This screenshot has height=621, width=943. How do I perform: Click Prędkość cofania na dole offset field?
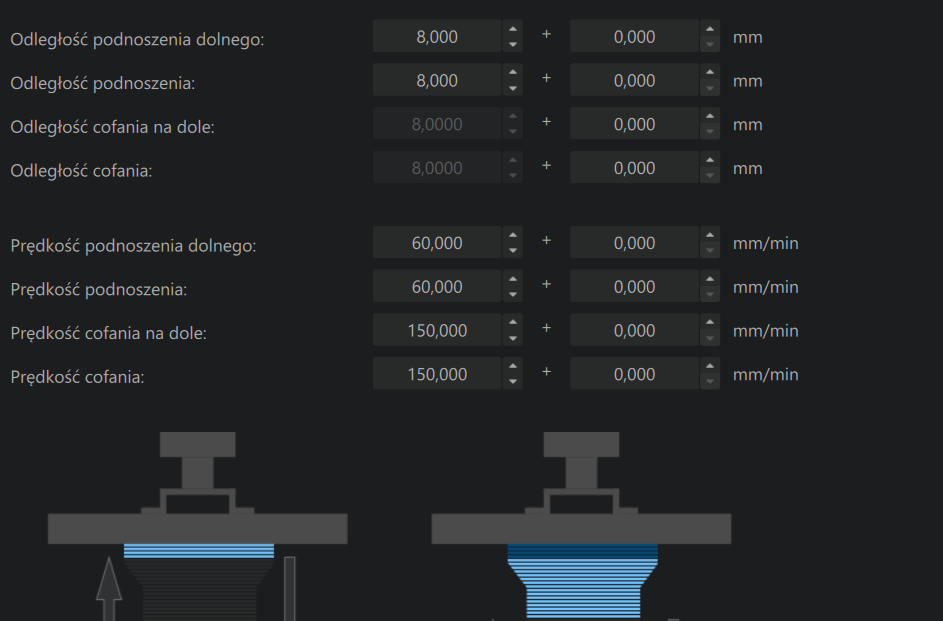tap(634, 330)
